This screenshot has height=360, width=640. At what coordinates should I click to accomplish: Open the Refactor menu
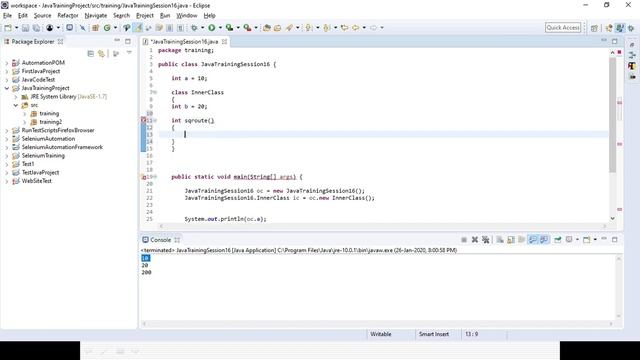[x=68, y=16]
